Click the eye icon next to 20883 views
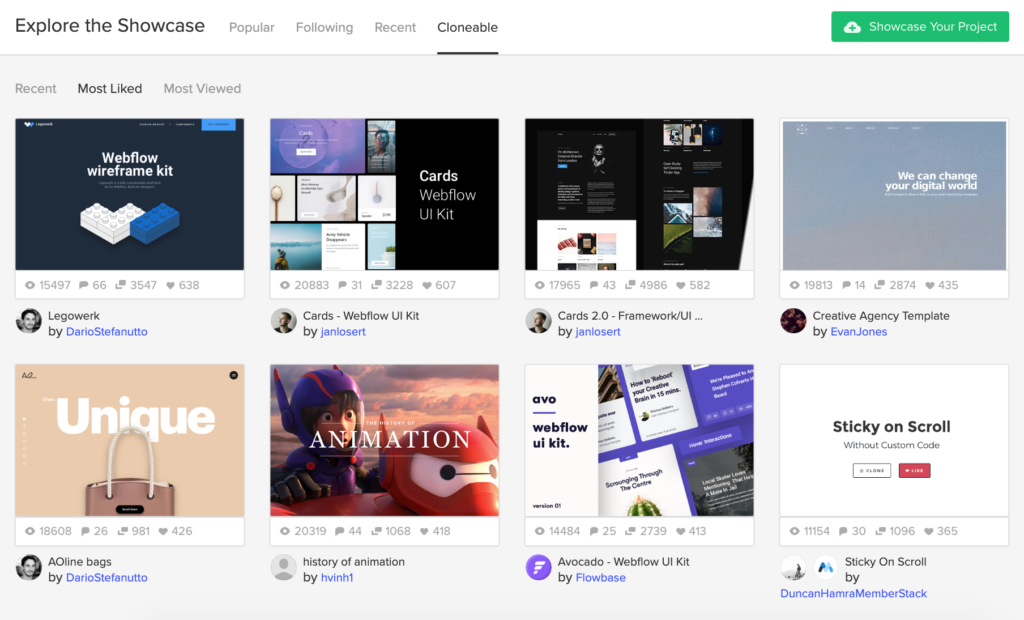 [x=285, y=286]
